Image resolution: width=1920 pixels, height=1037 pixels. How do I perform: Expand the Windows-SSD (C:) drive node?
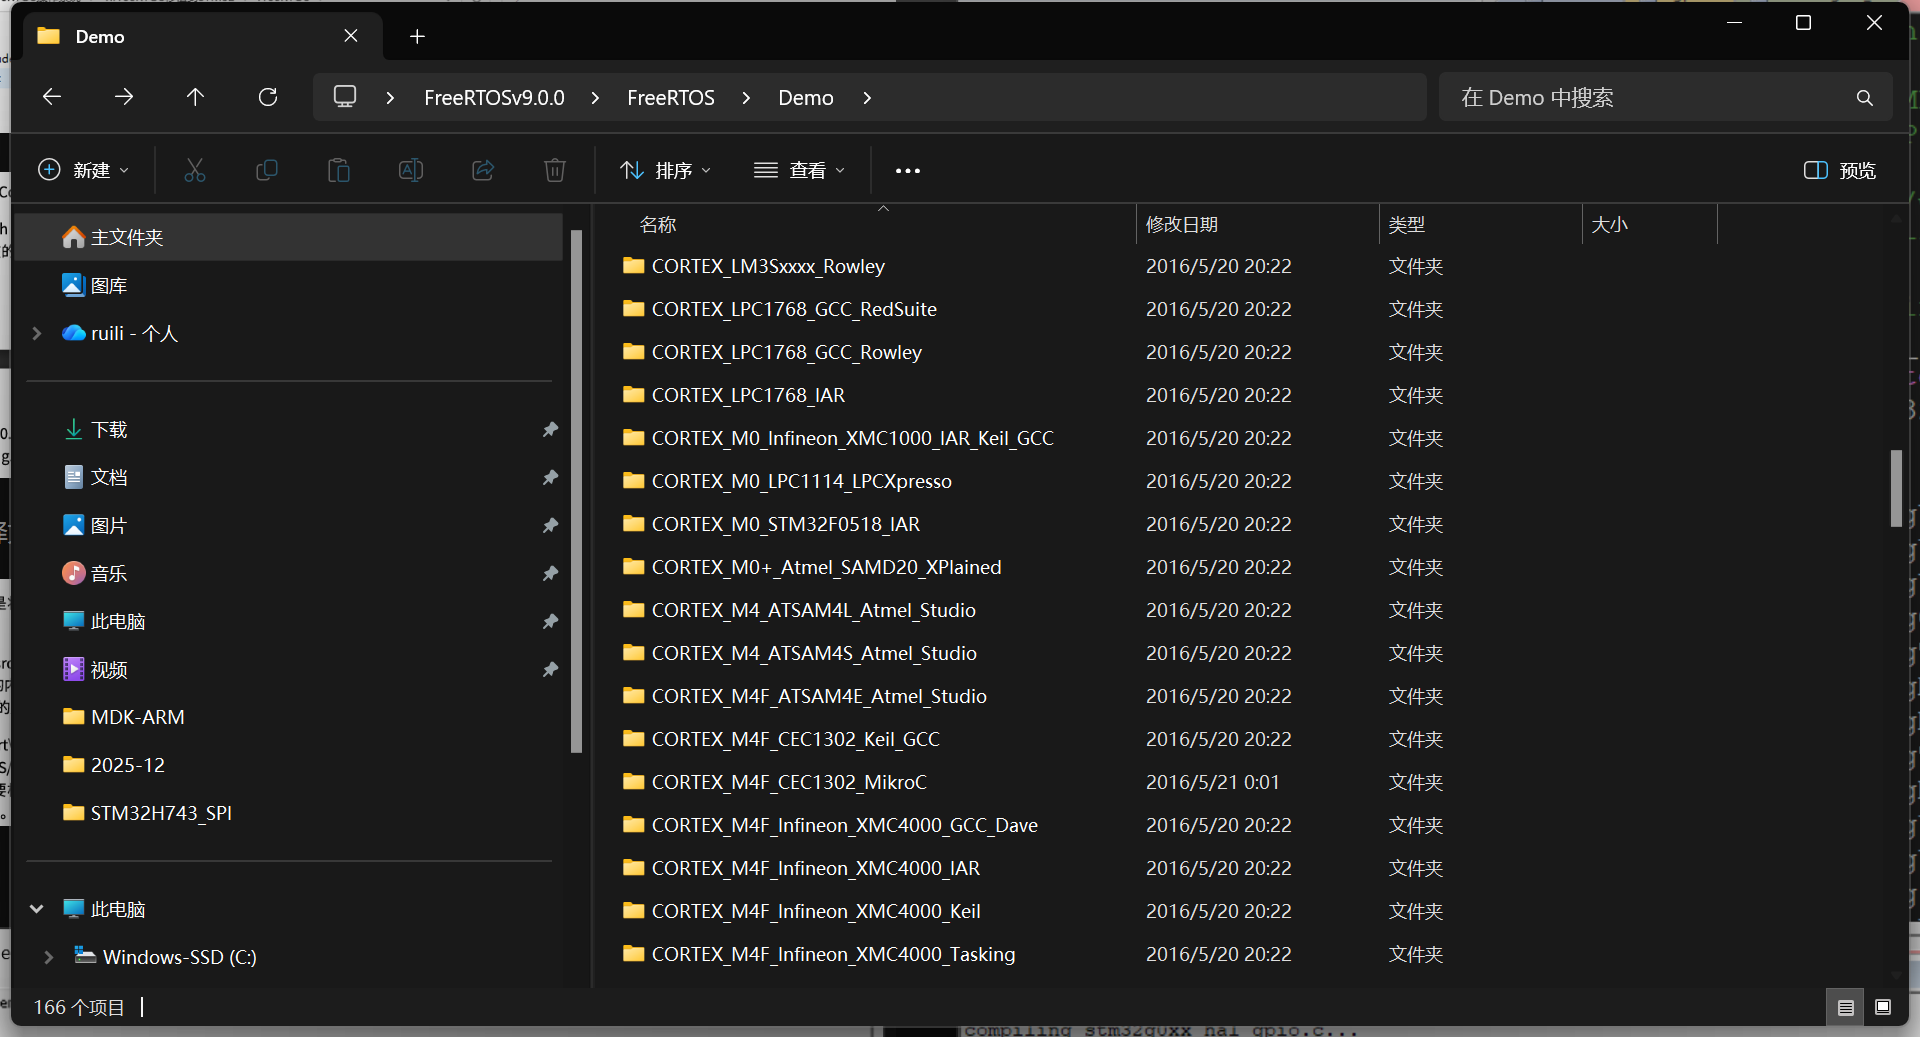coord(49,958)
